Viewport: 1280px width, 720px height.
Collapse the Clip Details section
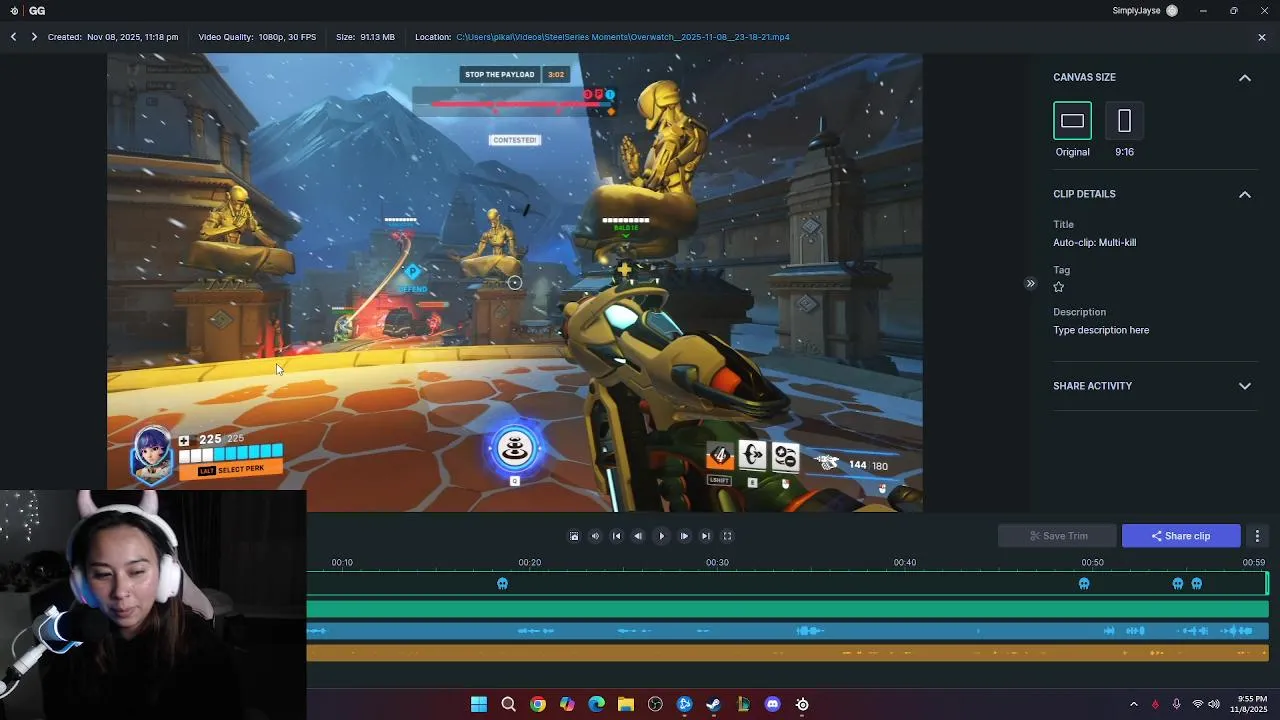click(x=1245, y=194)
